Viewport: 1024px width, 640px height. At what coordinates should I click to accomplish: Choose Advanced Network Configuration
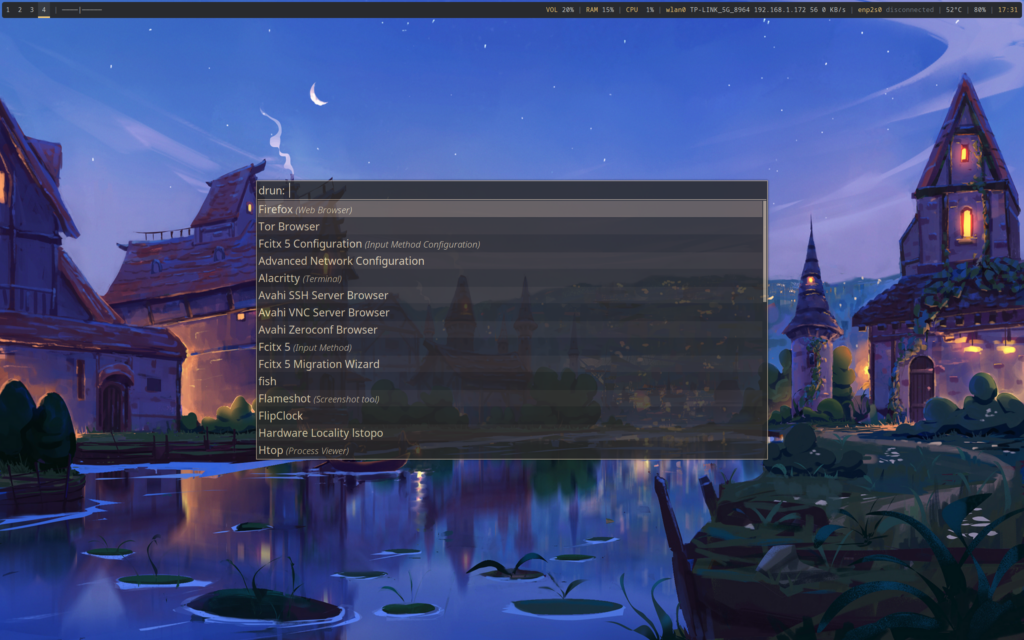pos(341,261)
